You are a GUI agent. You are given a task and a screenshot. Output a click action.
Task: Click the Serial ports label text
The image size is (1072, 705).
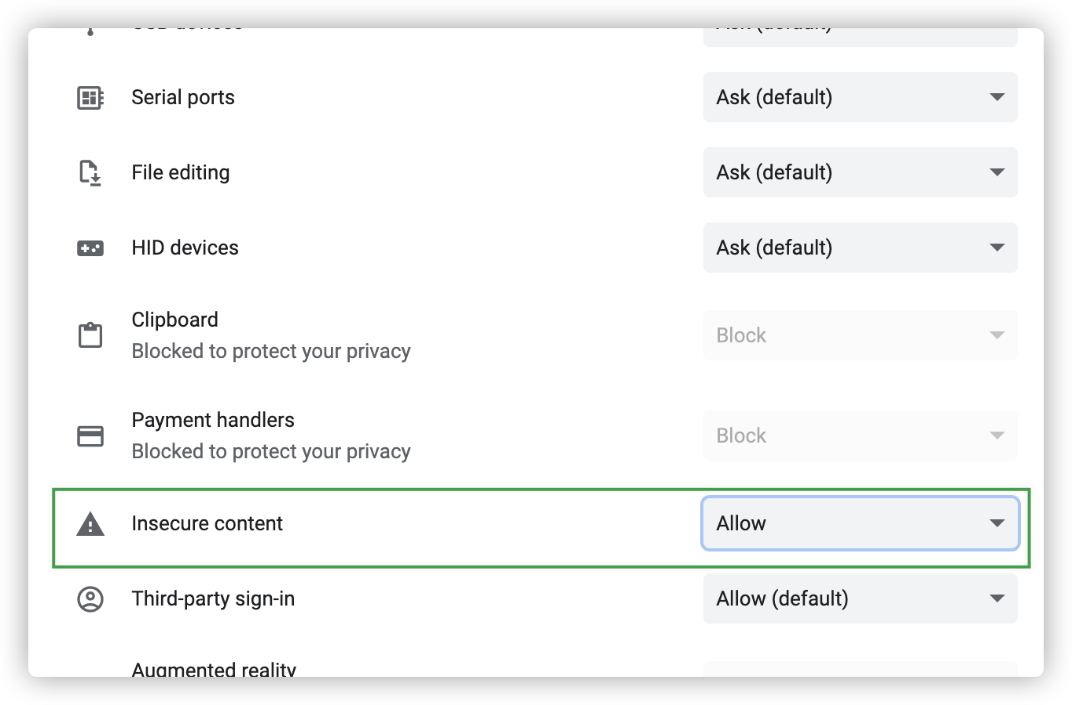pyautogui.click(x=183, y=98)
